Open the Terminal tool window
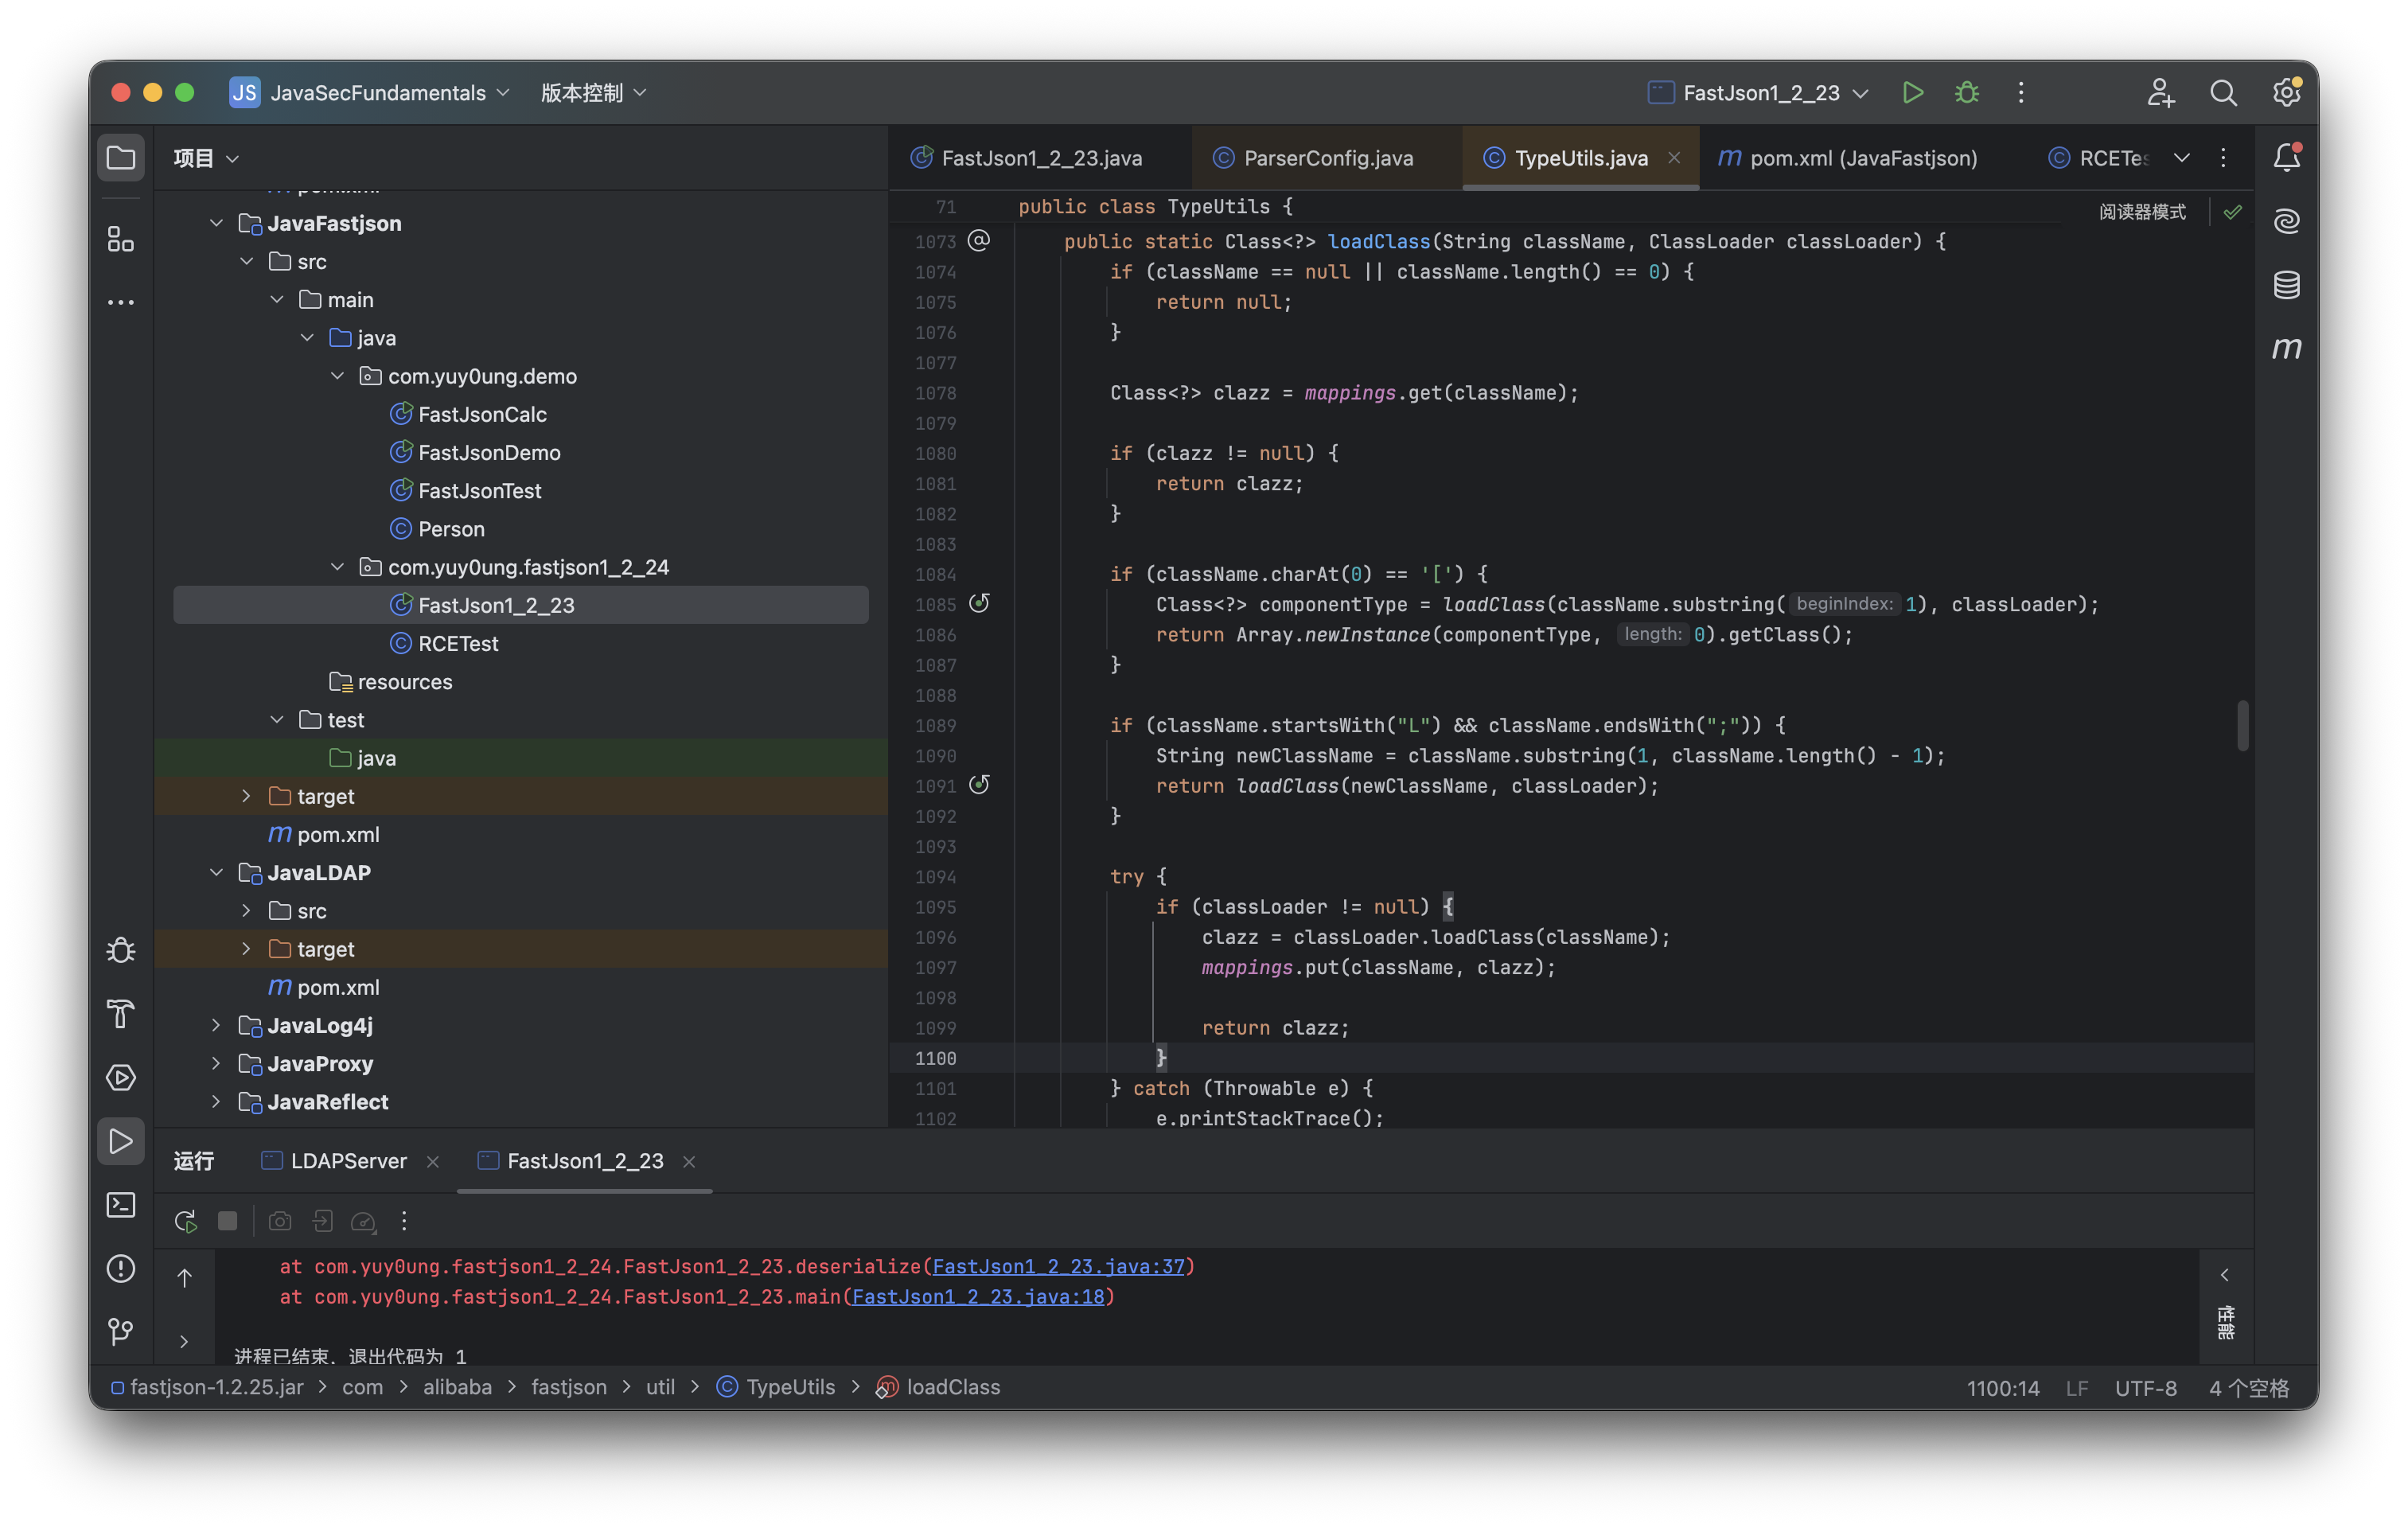 pos(120,1205)
